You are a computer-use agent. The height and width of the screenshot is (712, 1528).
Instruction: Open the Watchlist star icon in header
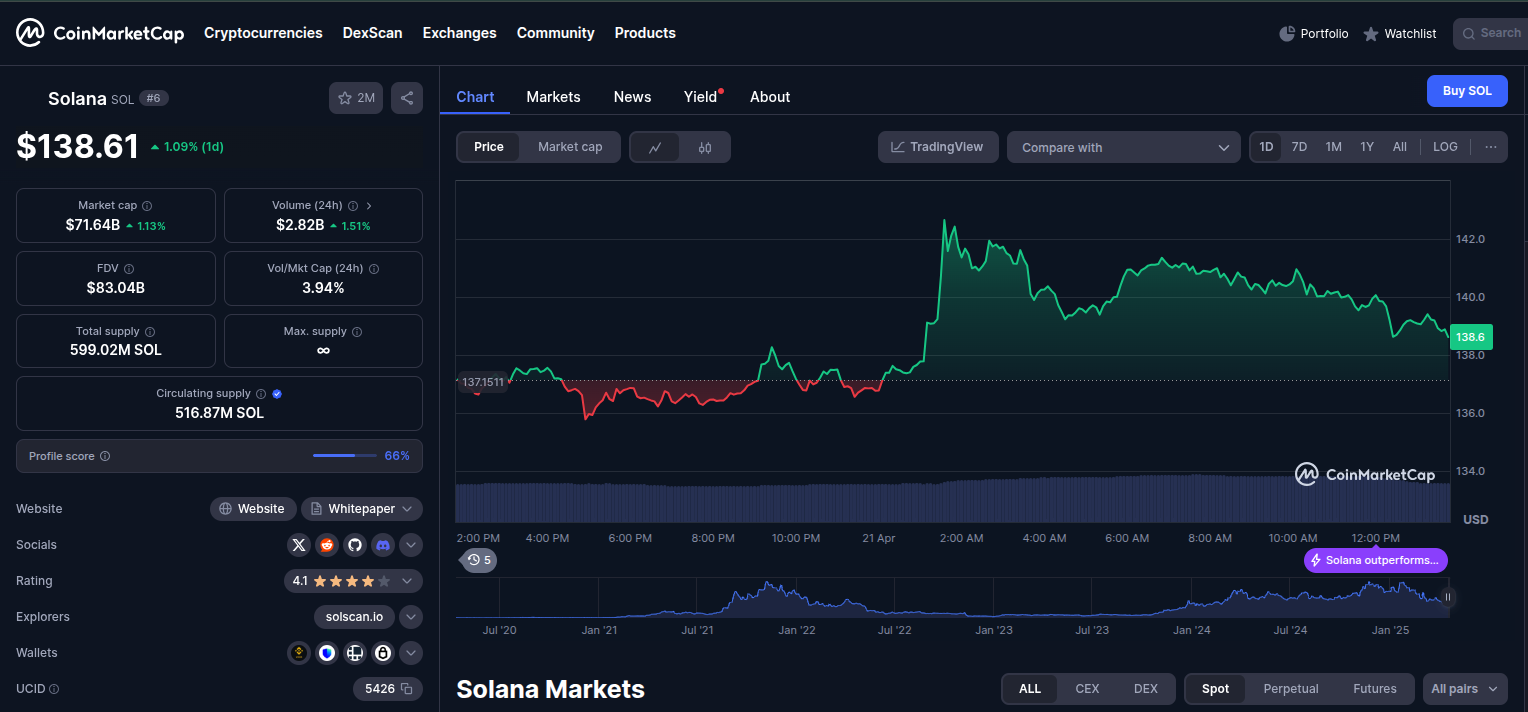1371,34
